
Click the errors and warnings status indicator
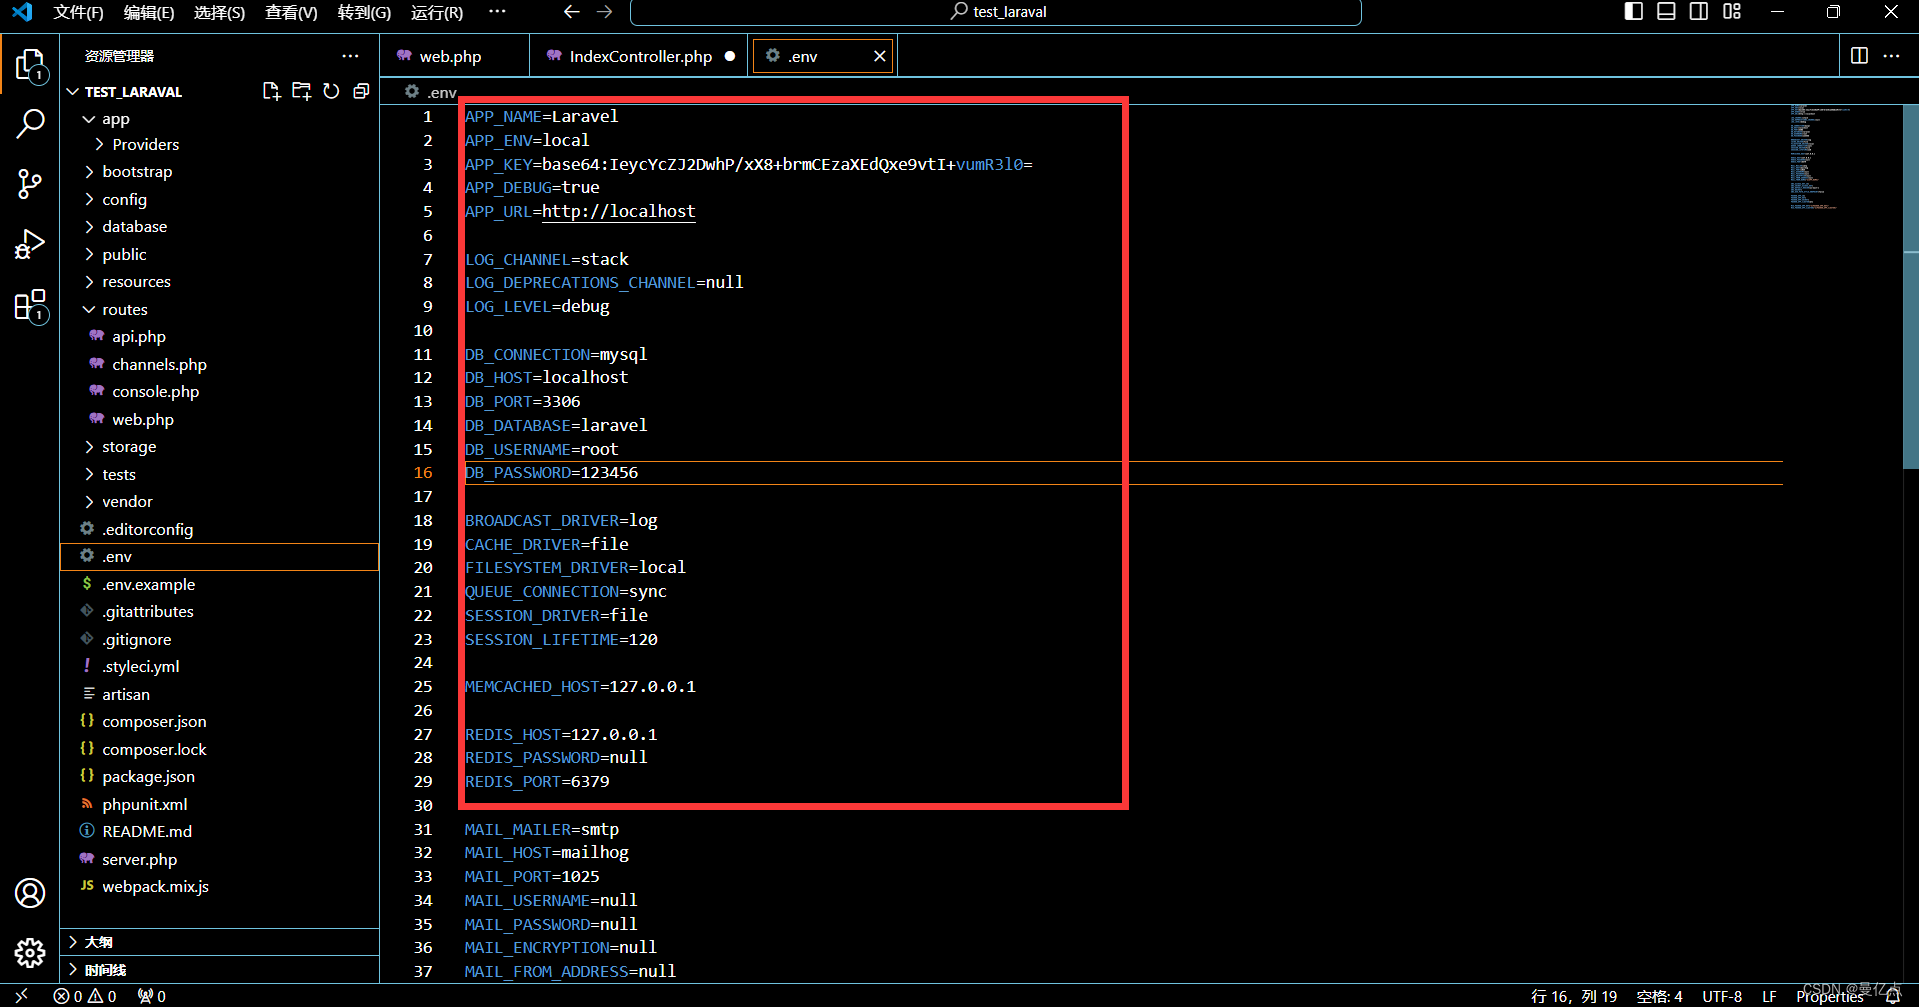pos(85,996)
